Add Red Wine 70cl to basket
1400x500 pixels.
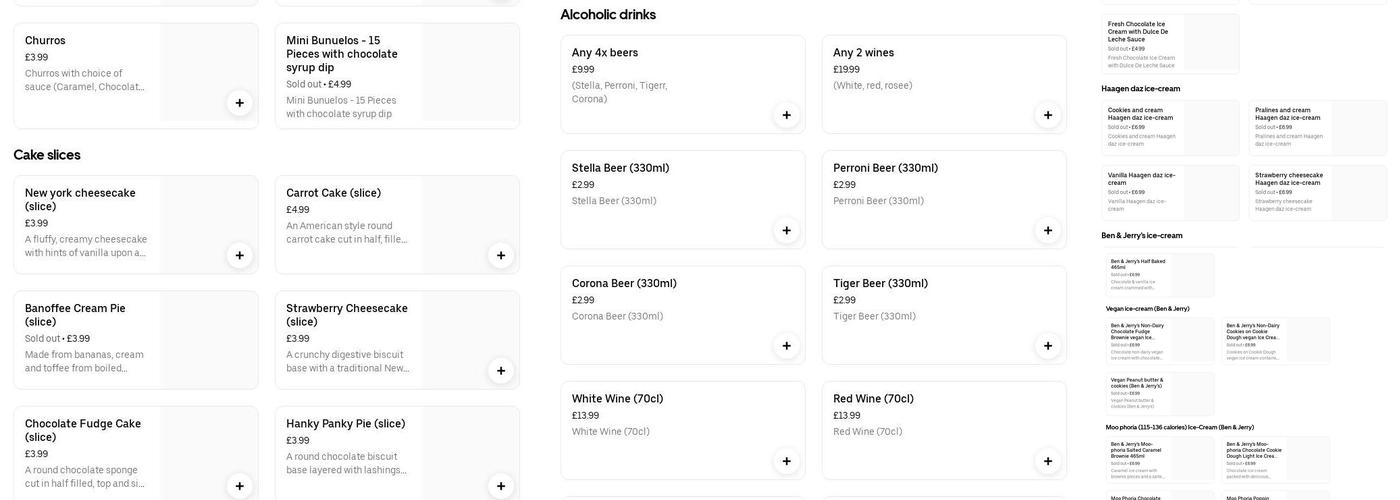tap(1048, 461)
